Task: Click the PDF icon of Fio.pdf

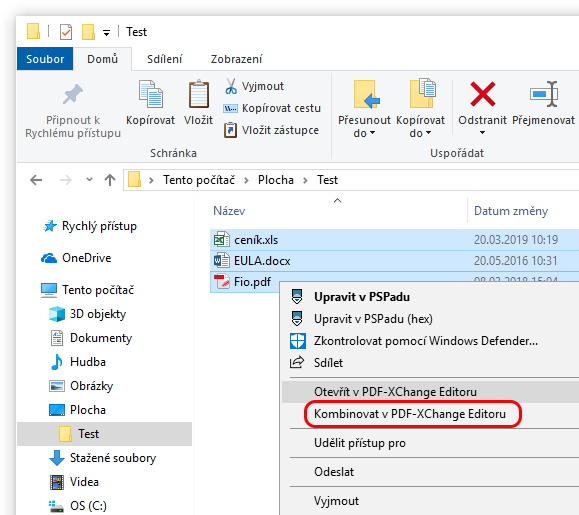Action: pyautogui.click(x=222, y=282)
